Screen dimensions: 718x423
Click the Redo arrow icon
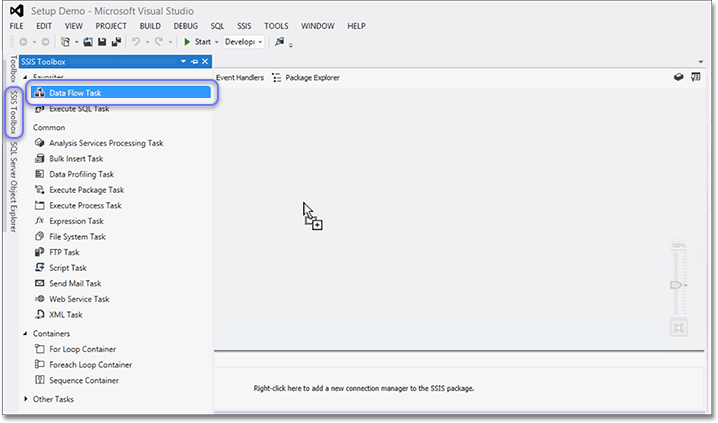click(x=158, y=42)
